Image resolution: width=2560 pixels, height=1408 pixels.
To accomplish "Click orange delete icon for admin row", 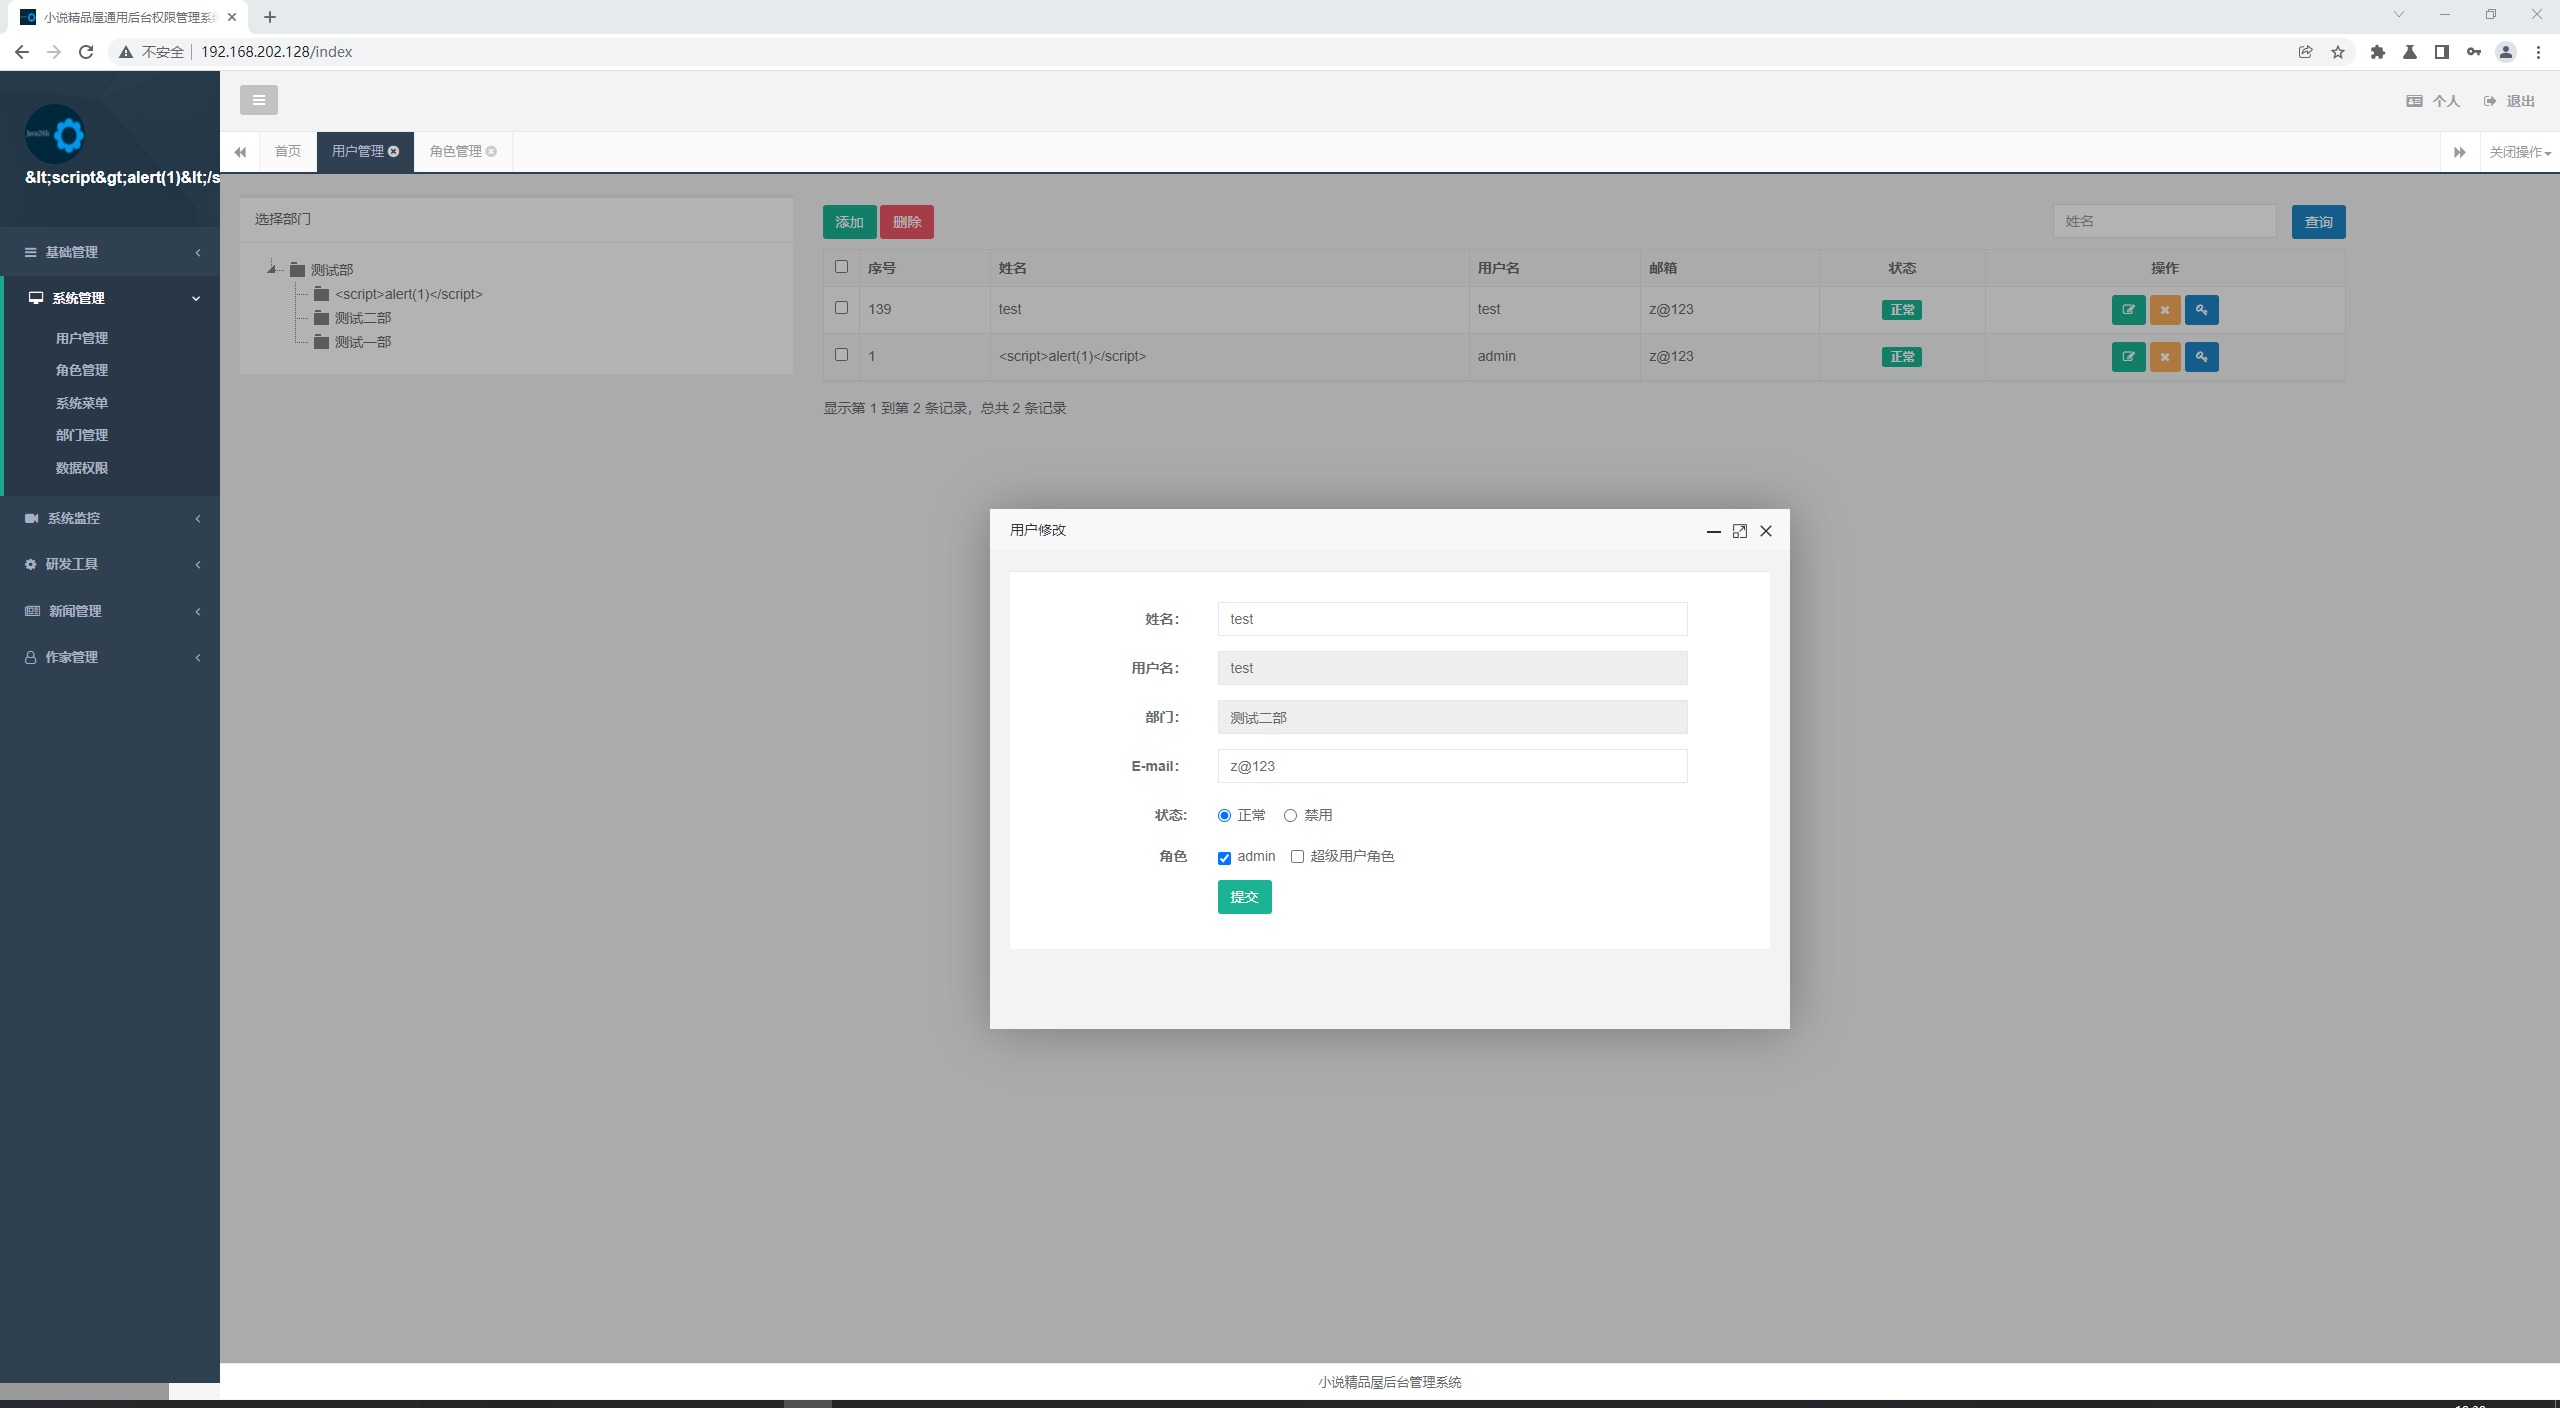I will (x=2165, y=357).
